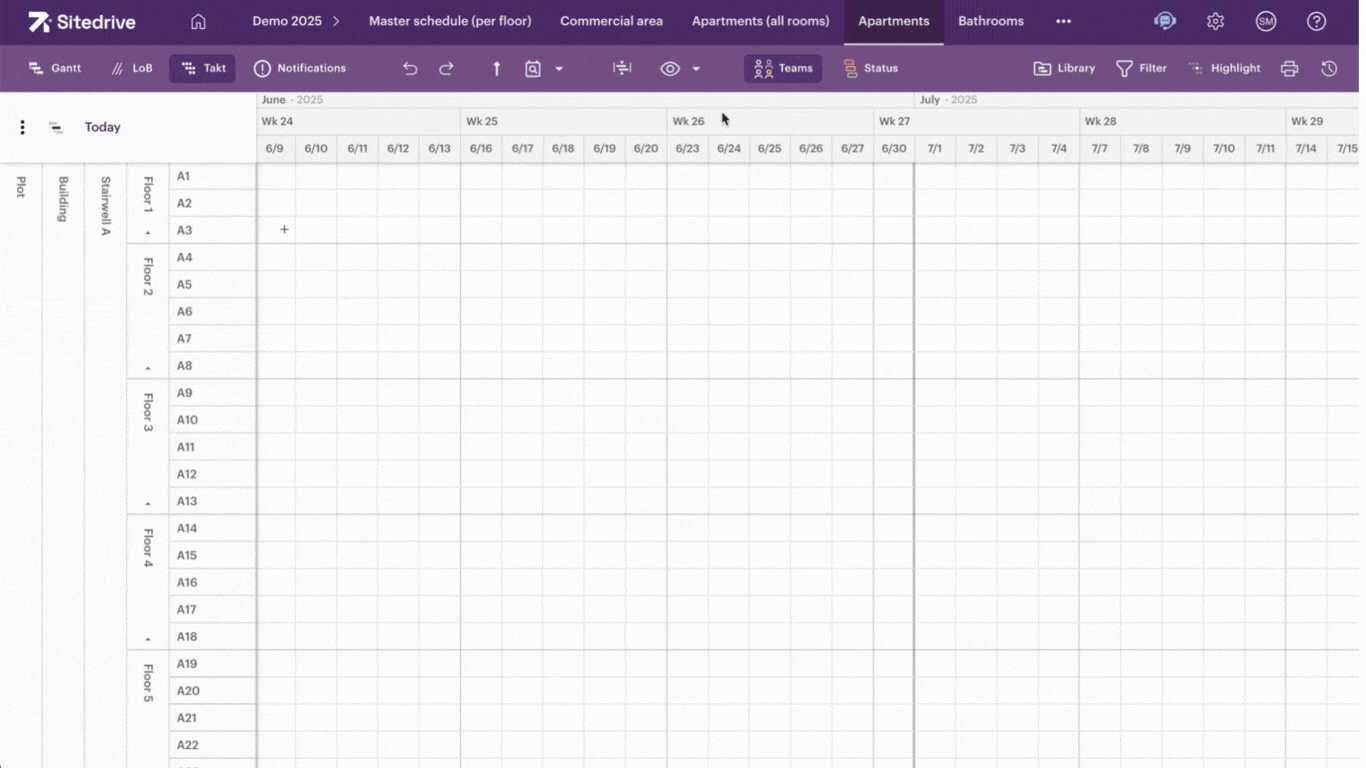Expand the calendar zoom dropdown arrow
The width and height of the screenshot is (1366, 768).
tap(559, 68)
